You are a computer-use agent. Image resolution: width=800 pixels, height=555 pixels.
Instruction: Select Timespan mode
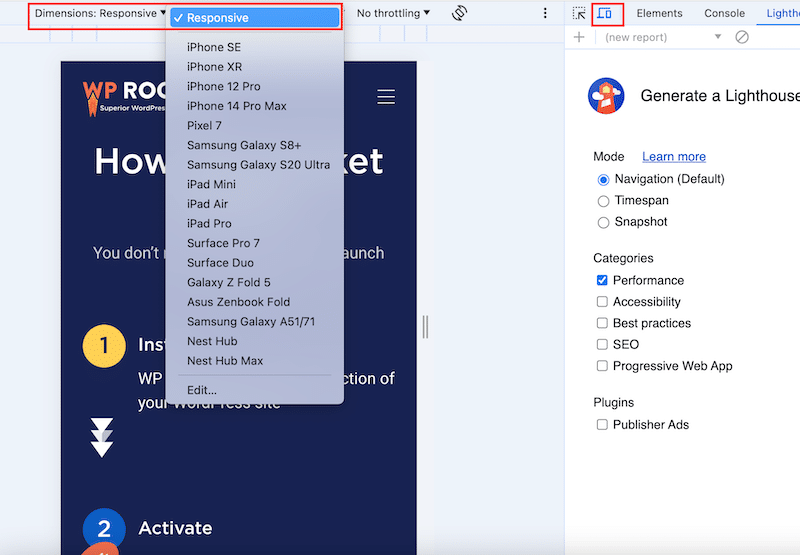[603, 201]
